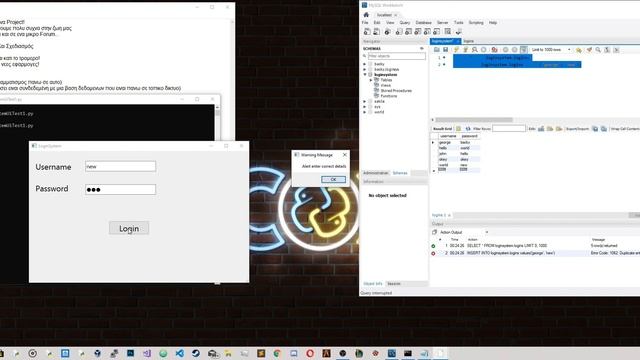Switch to the Session info tab
This screenshot has width=640, height=360.
(x=394, y=284)
